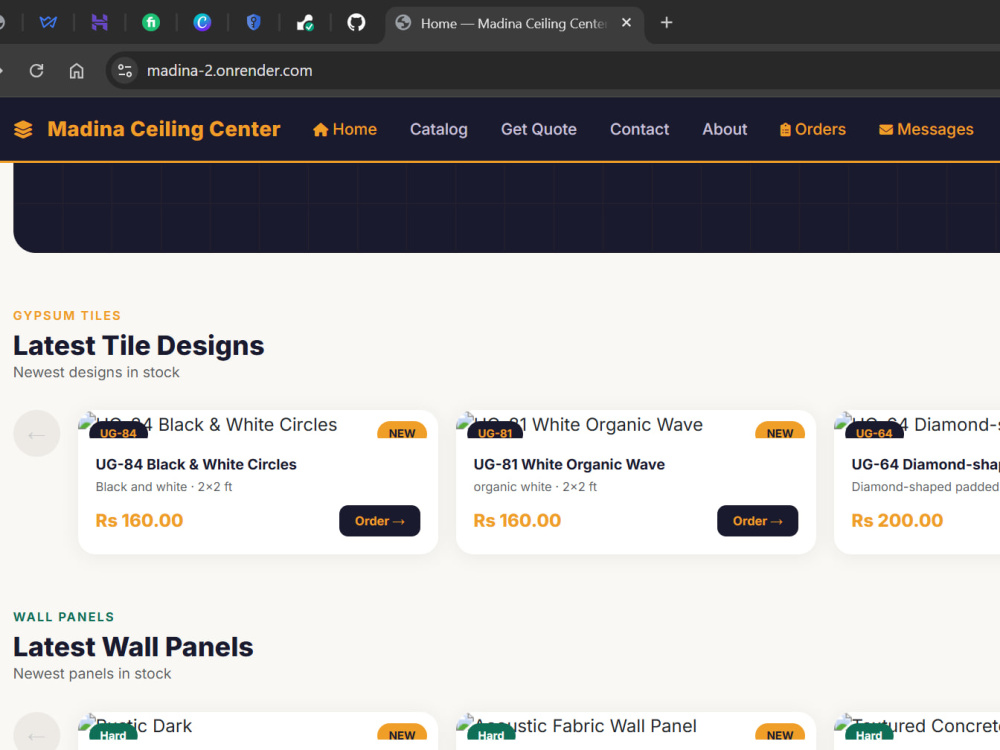Navigate to Home in site menu
This screenshot has height=750, width=1000.
click(345, 129)
